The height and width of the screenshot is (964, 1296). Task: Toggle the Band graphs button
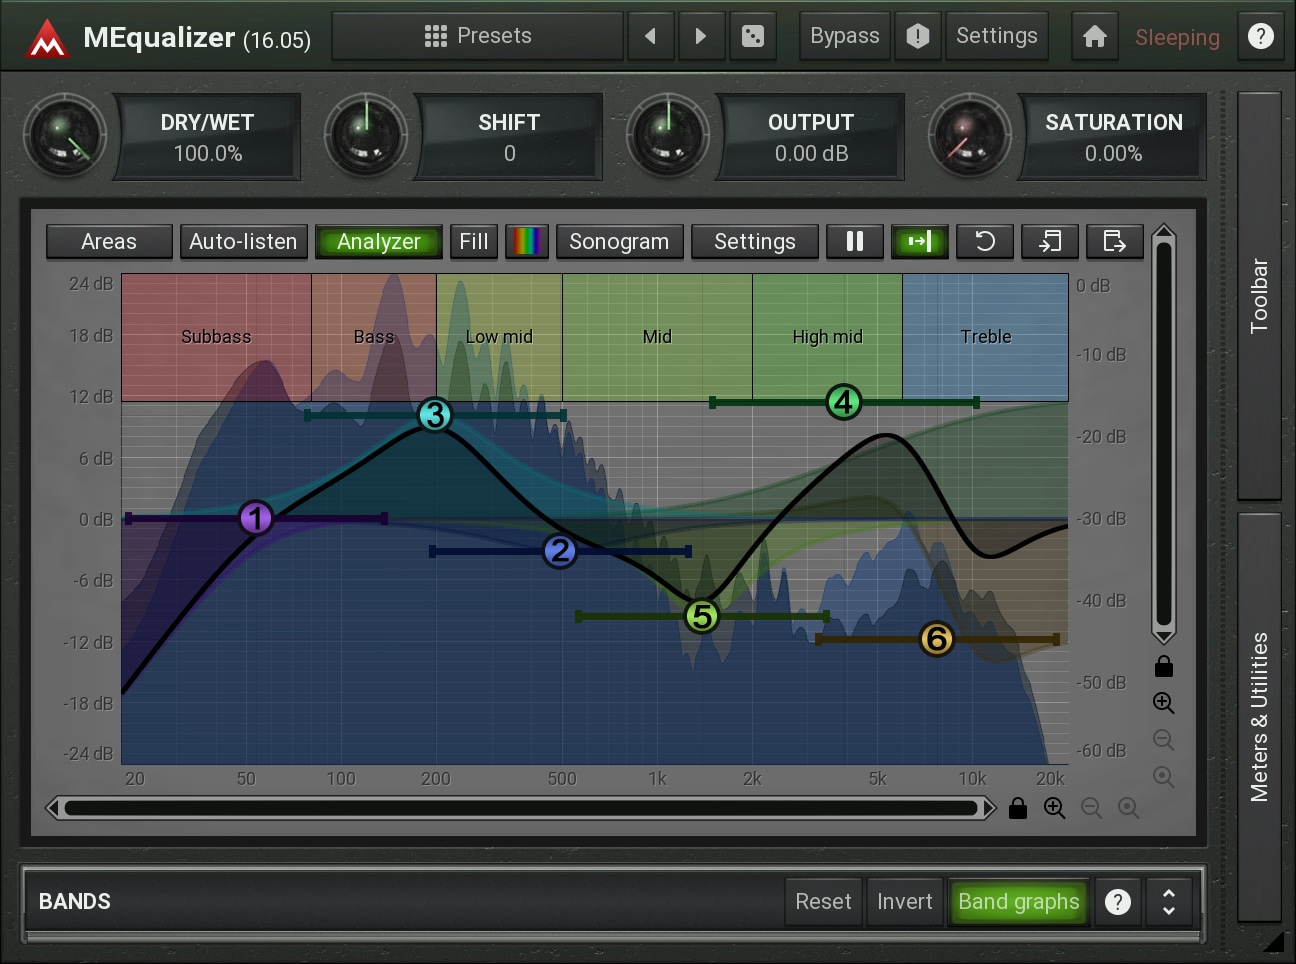point(1019,902)
